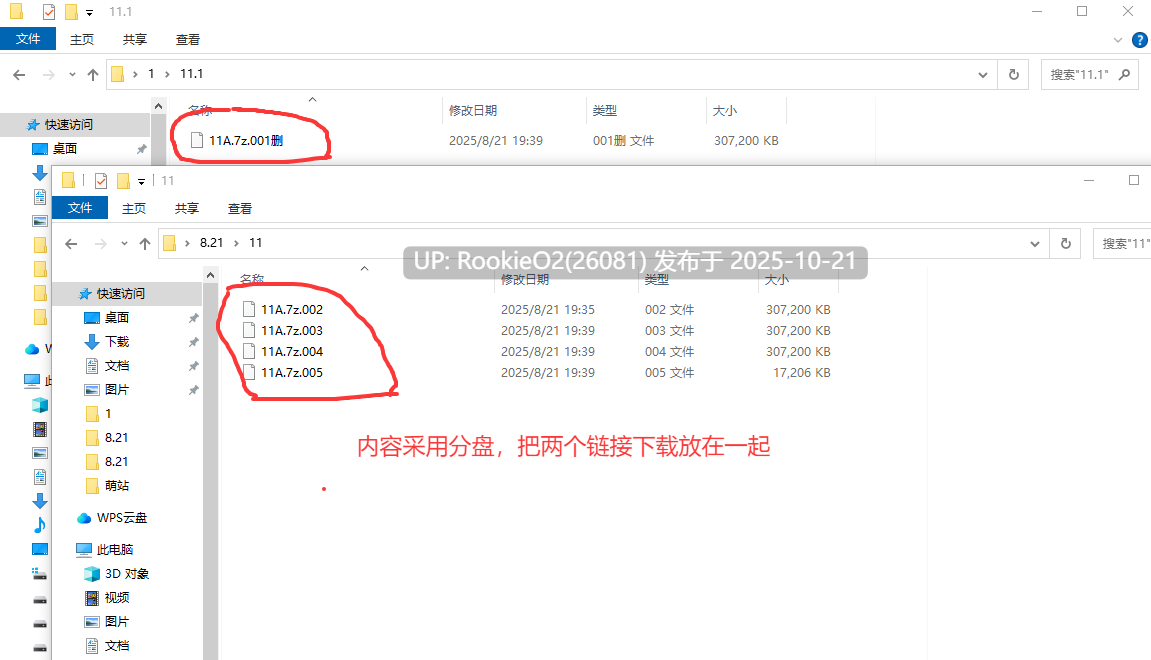Expand address history dropdown in the 11 window
The height and width of the screenshot is (660, 1151).
pyautogui.click(x=1035, y=244)
